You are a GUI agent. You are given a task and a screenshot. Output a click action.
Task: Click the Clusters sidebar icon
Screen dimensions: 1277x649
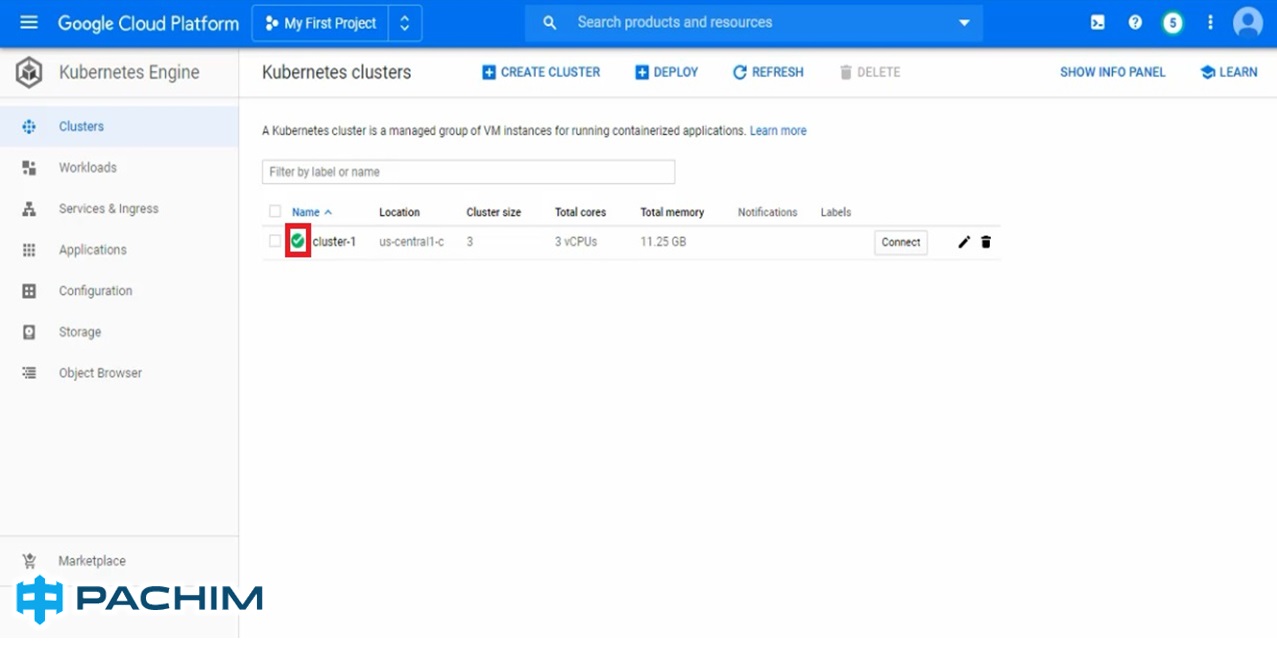29,127
